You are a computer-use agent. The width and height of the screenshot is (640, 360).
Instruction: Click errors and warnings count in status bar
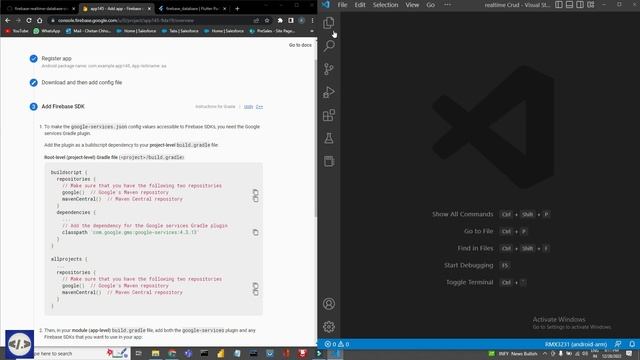click(x=337, y=344)
